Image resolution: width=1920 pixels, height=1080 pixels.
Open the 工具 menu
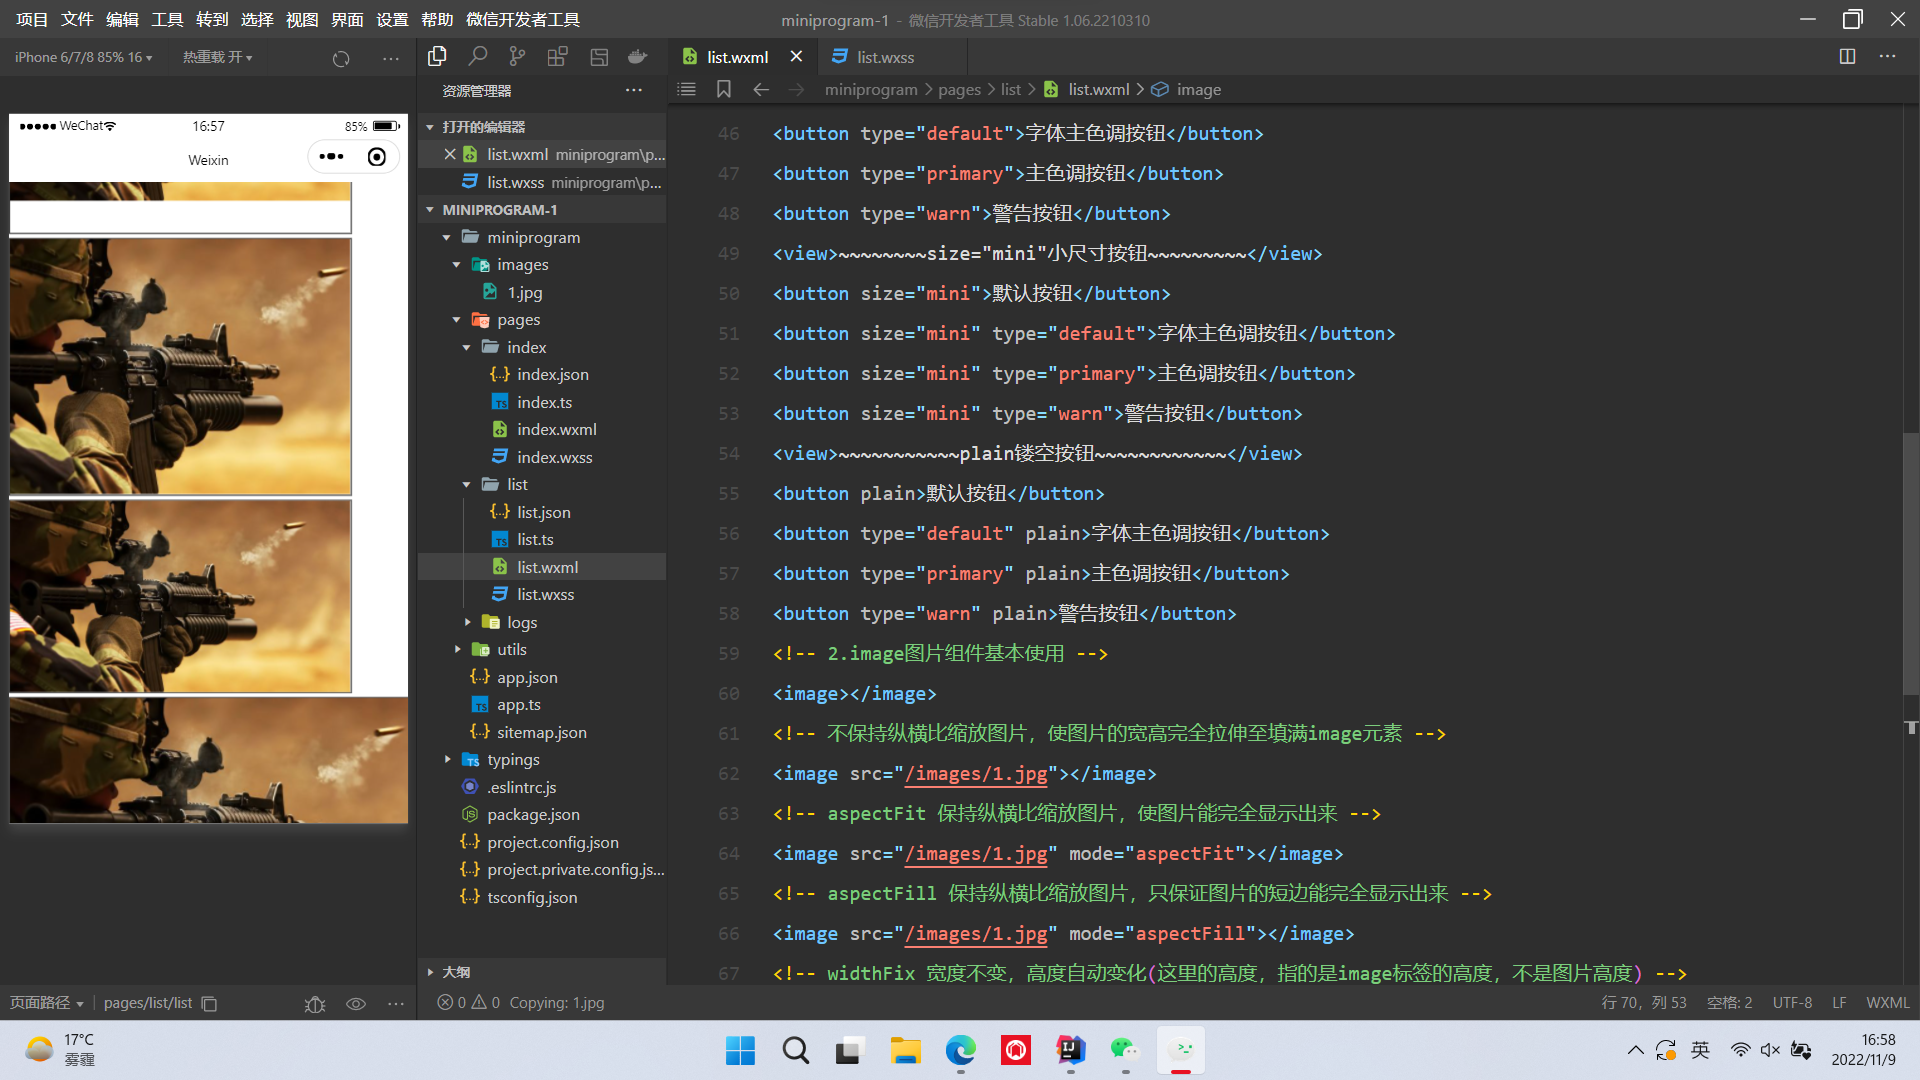click(x=167, y=20)
